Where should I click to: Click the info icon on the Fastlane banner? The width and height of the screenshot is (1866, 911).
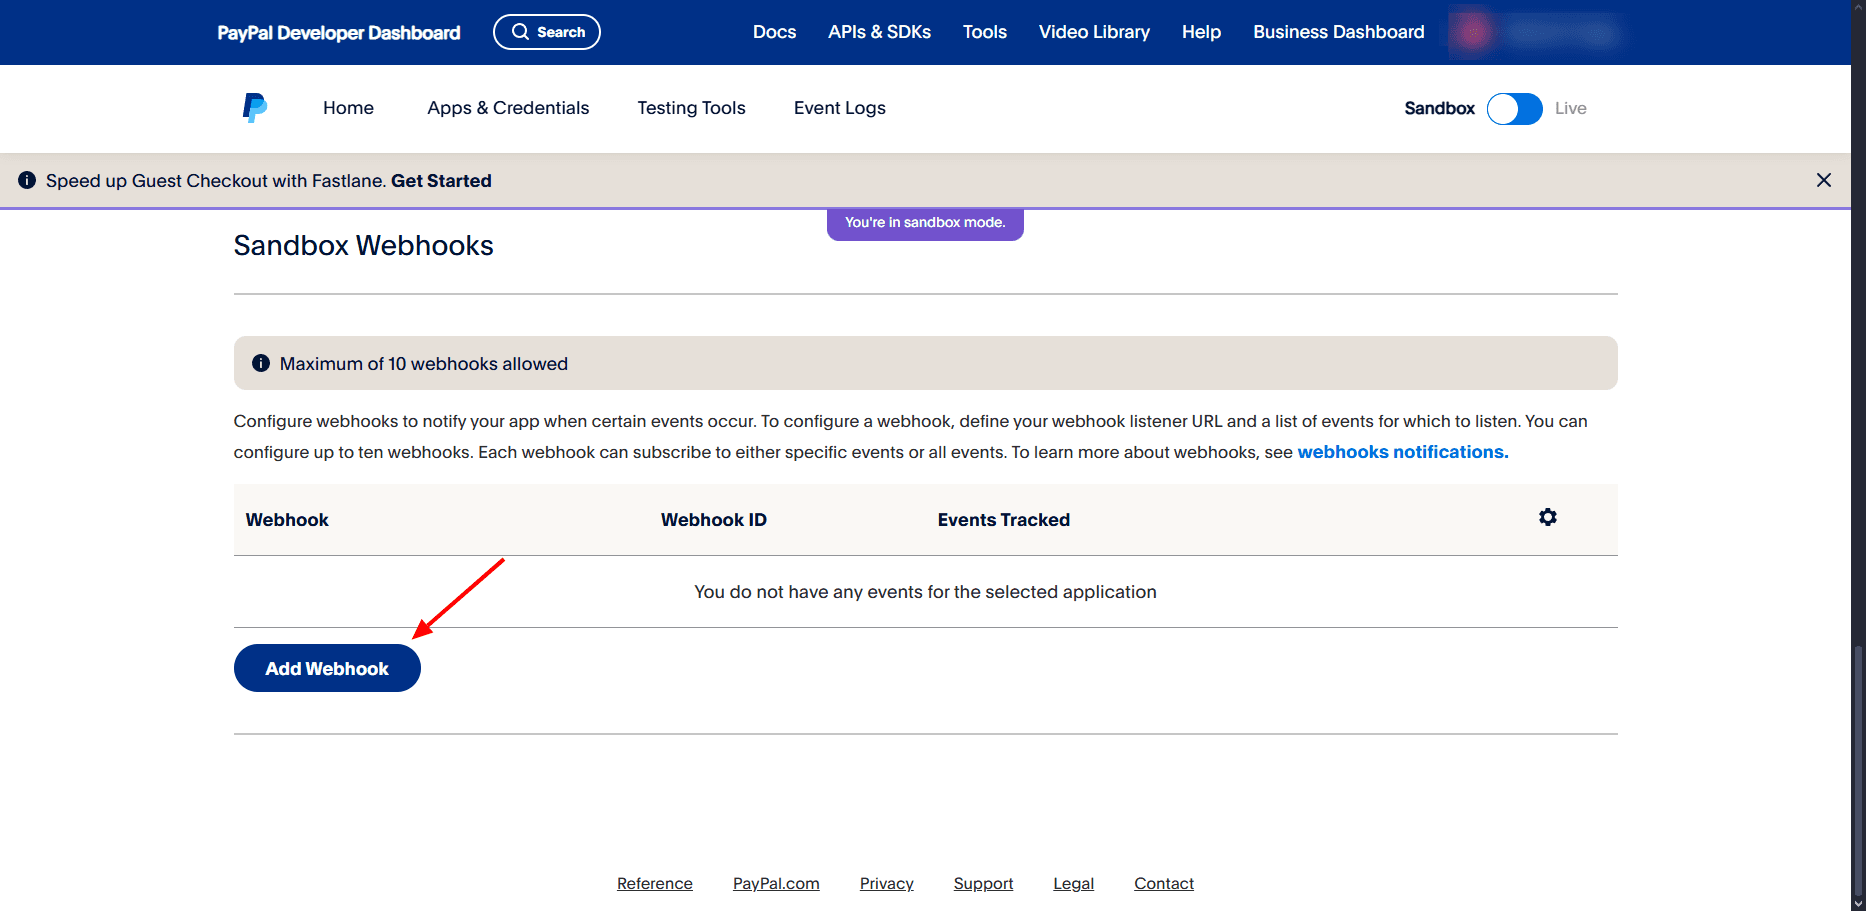(27, 180)
